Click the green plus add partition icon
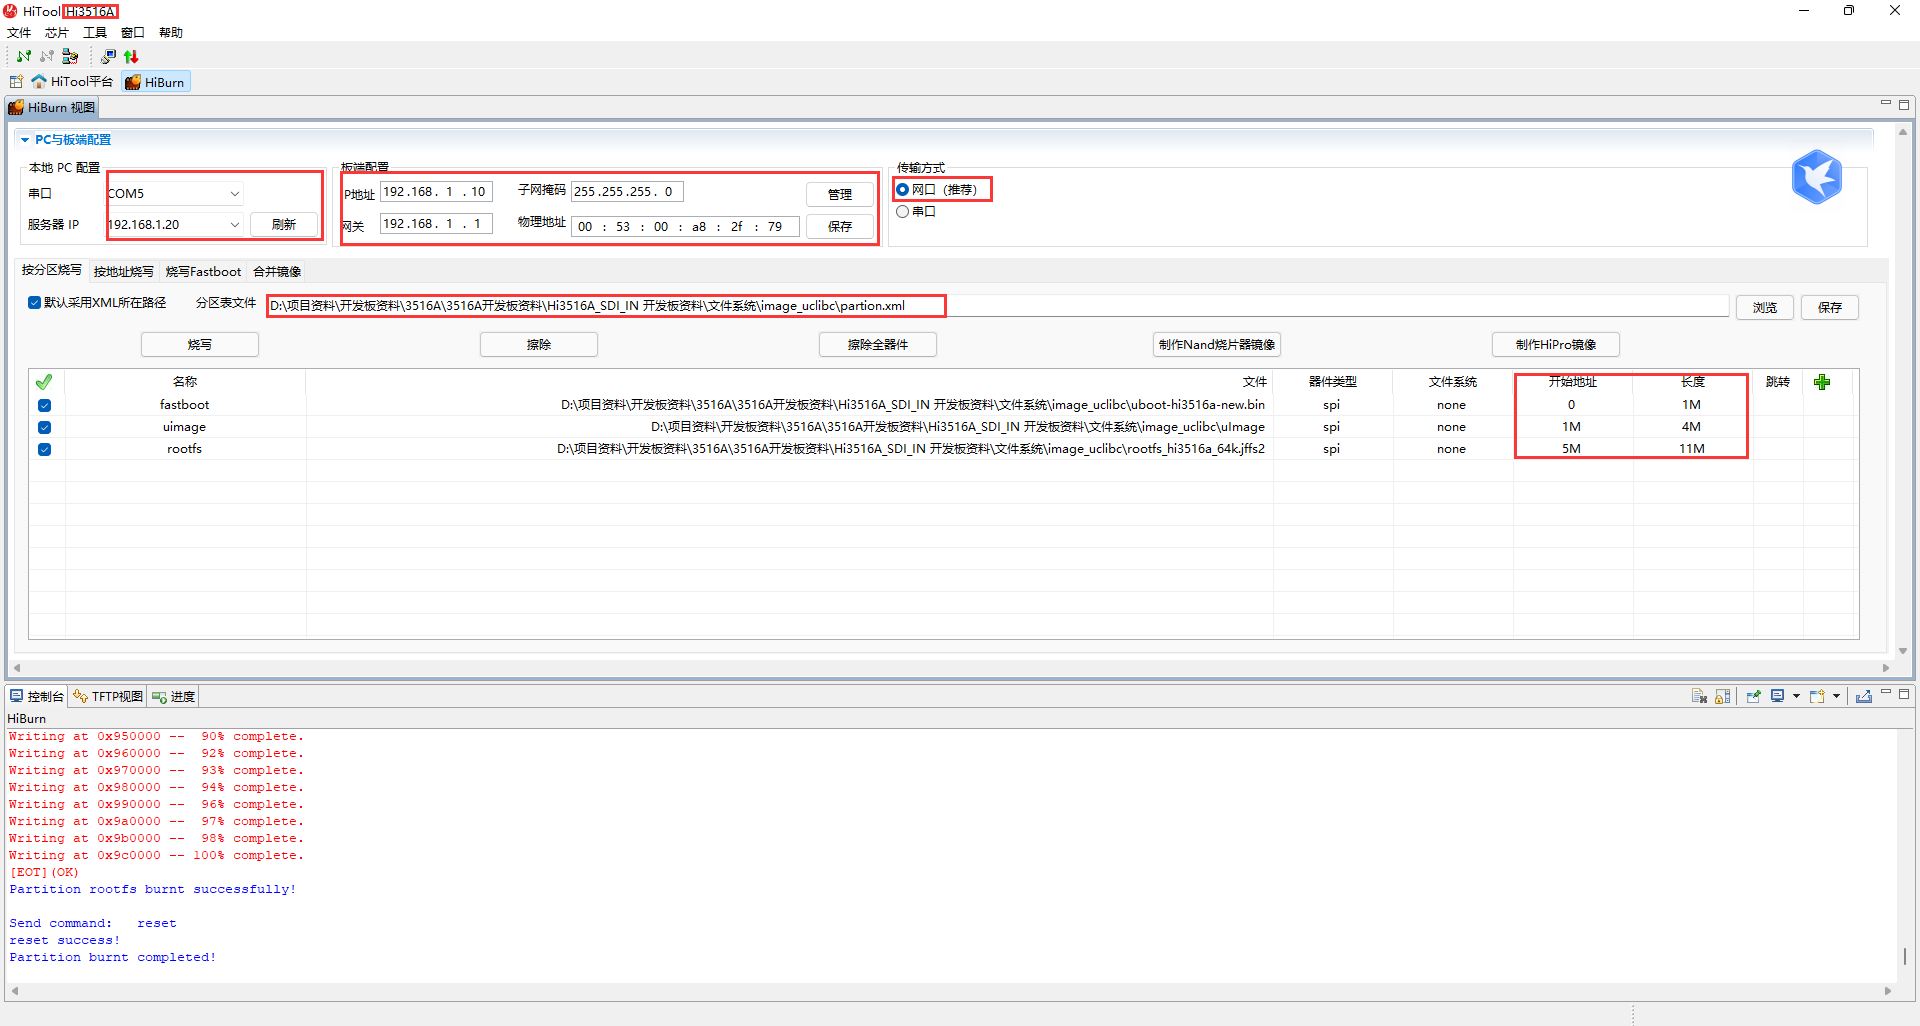This screenshot has height=1026, width=1920. click(1822, 382)
